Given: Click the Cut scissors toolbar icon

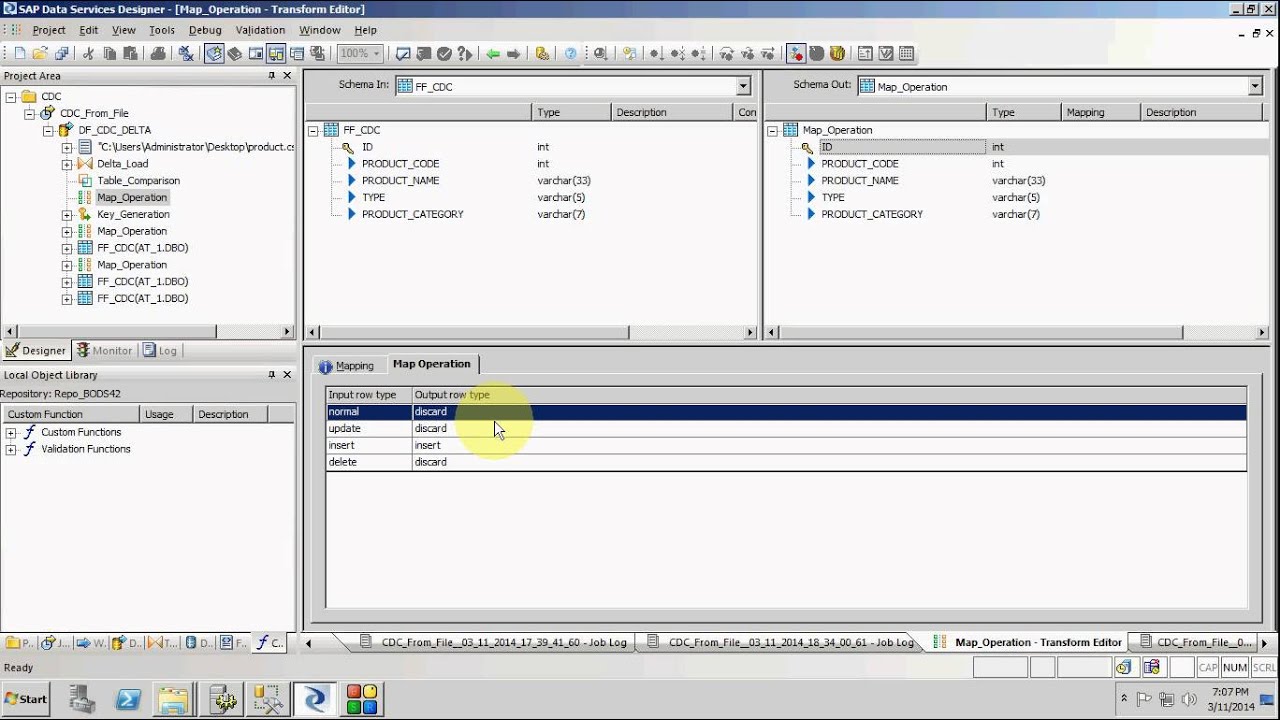Looking at the screenshot, I should [x=88, y=54].
